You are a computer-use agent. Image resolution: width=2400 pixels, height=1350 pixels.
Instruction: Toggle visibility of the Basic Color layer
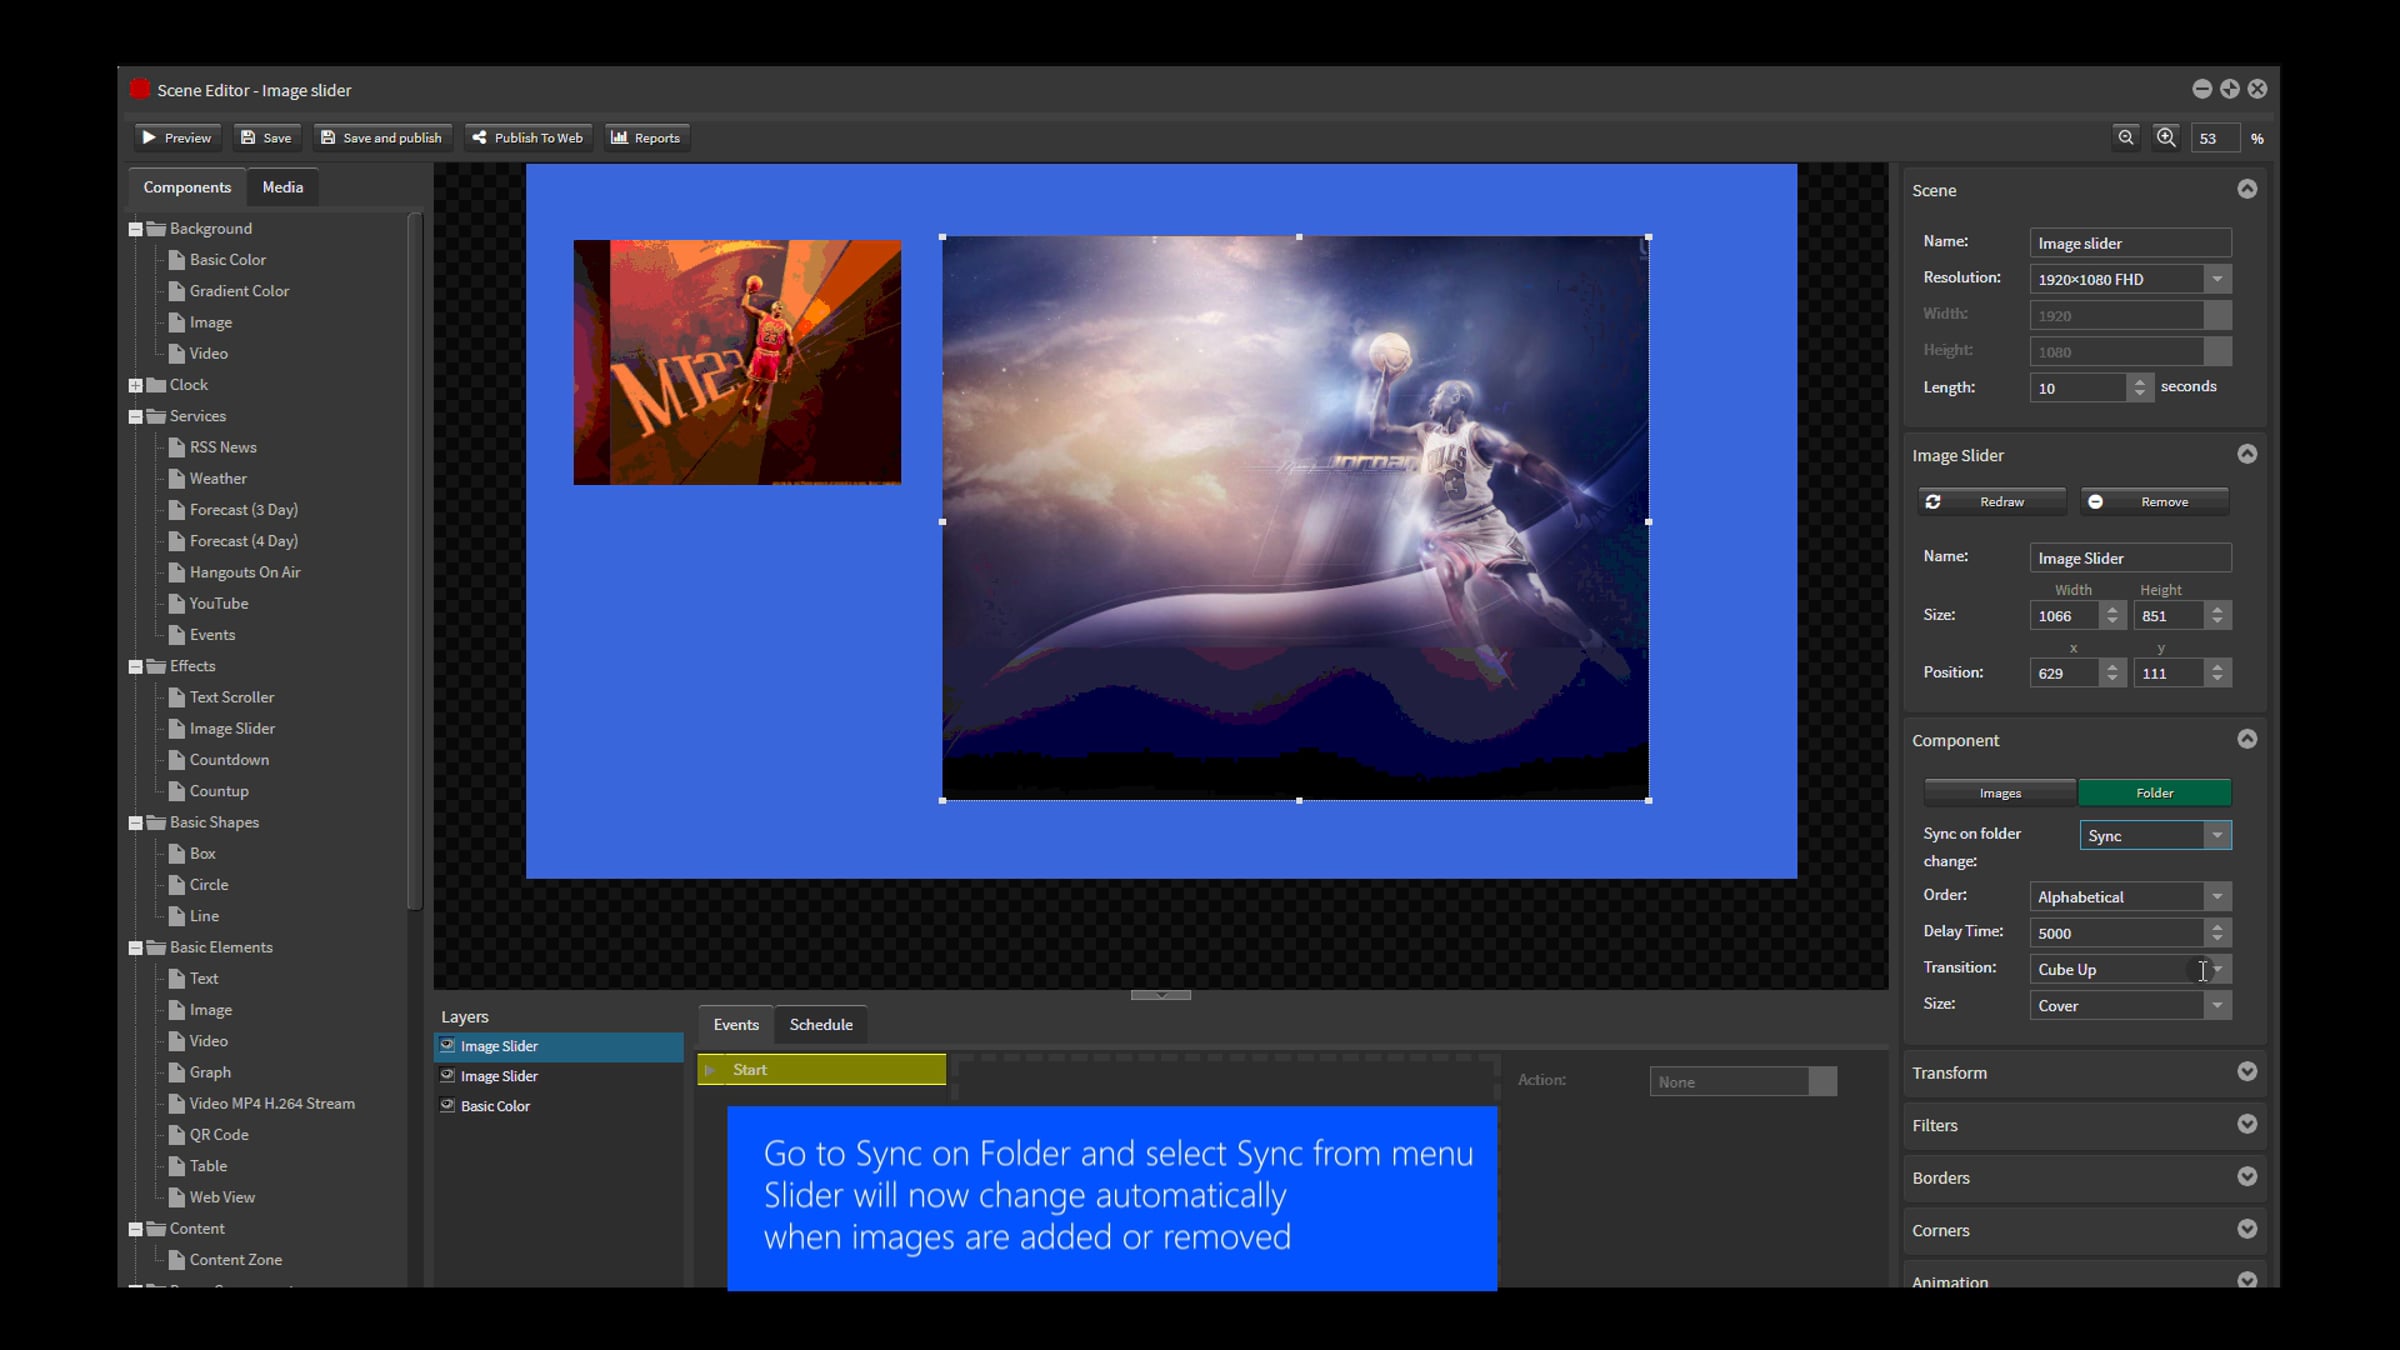pos(448,1106)
